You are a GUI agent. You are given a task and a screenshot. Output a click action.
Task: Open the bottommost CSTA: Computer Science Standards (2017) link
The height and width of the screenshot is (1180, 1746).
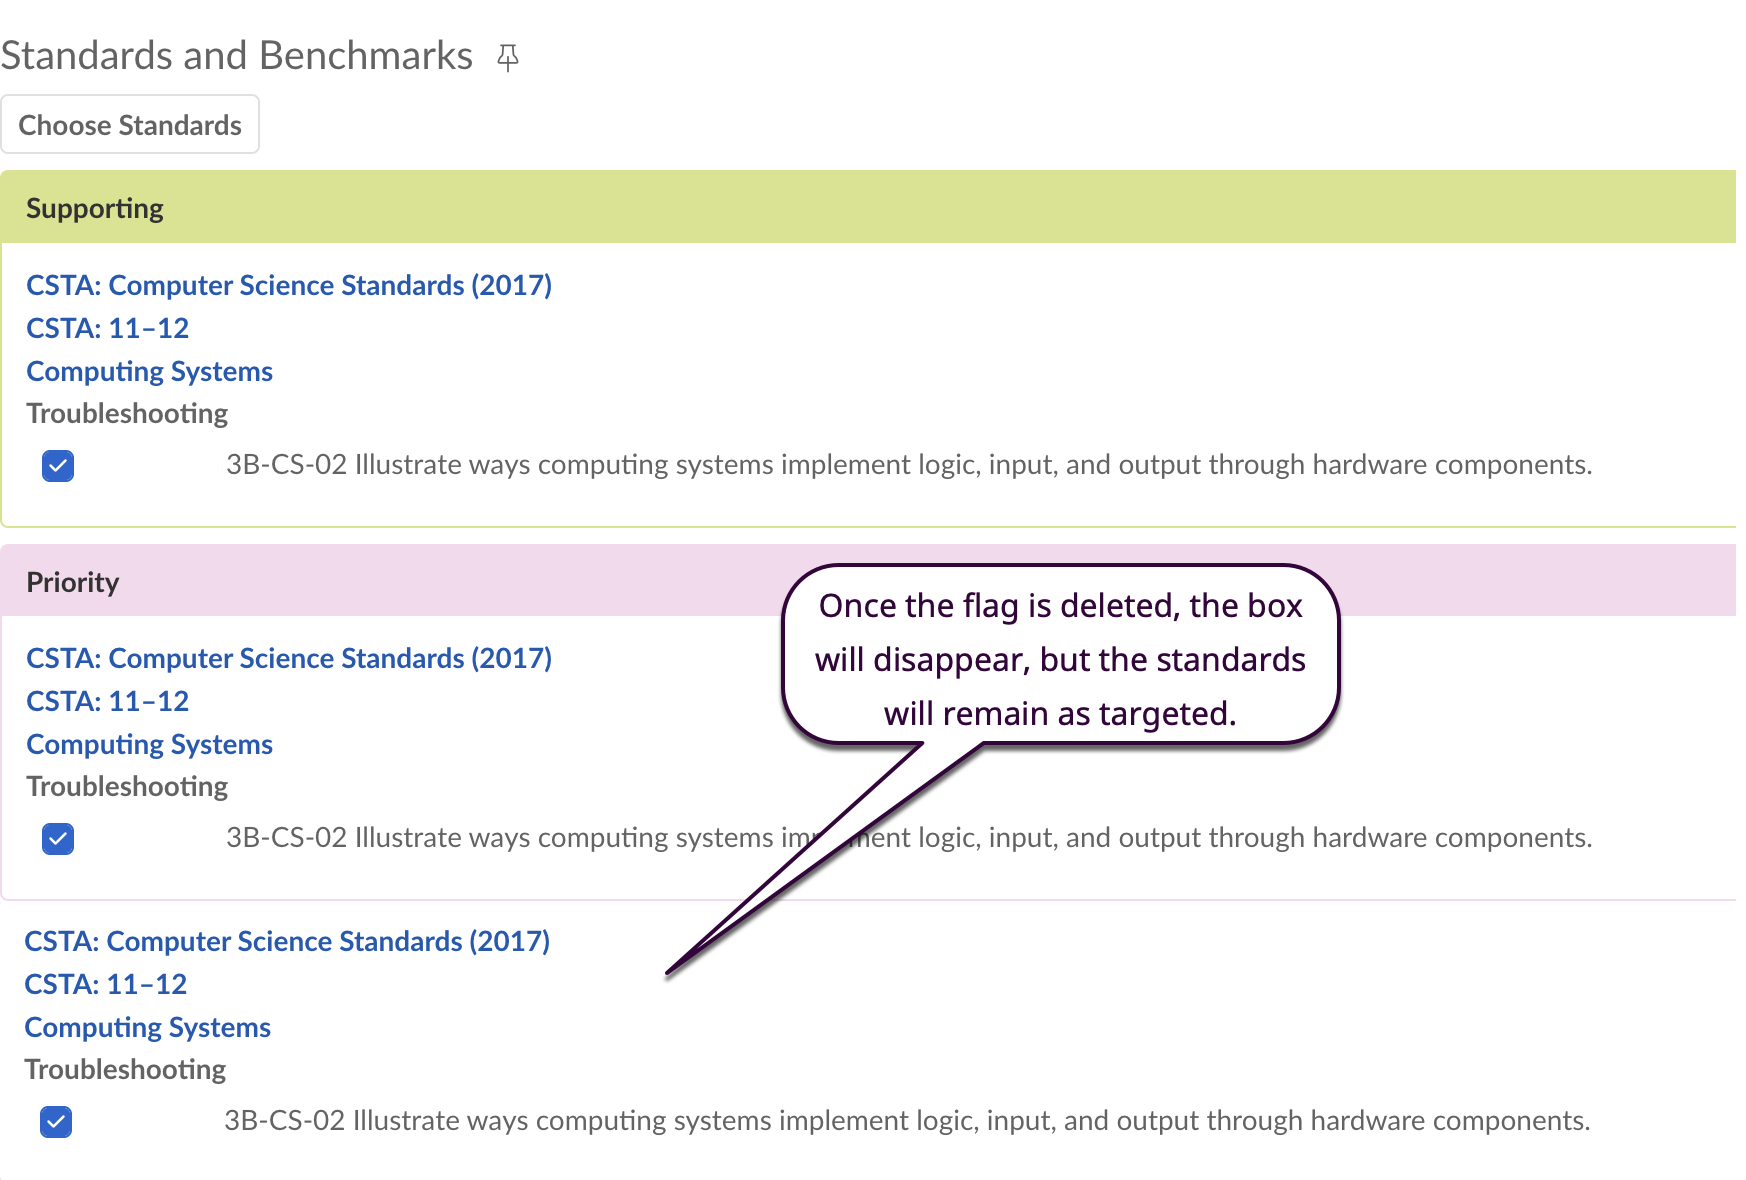tap(287, 942)
